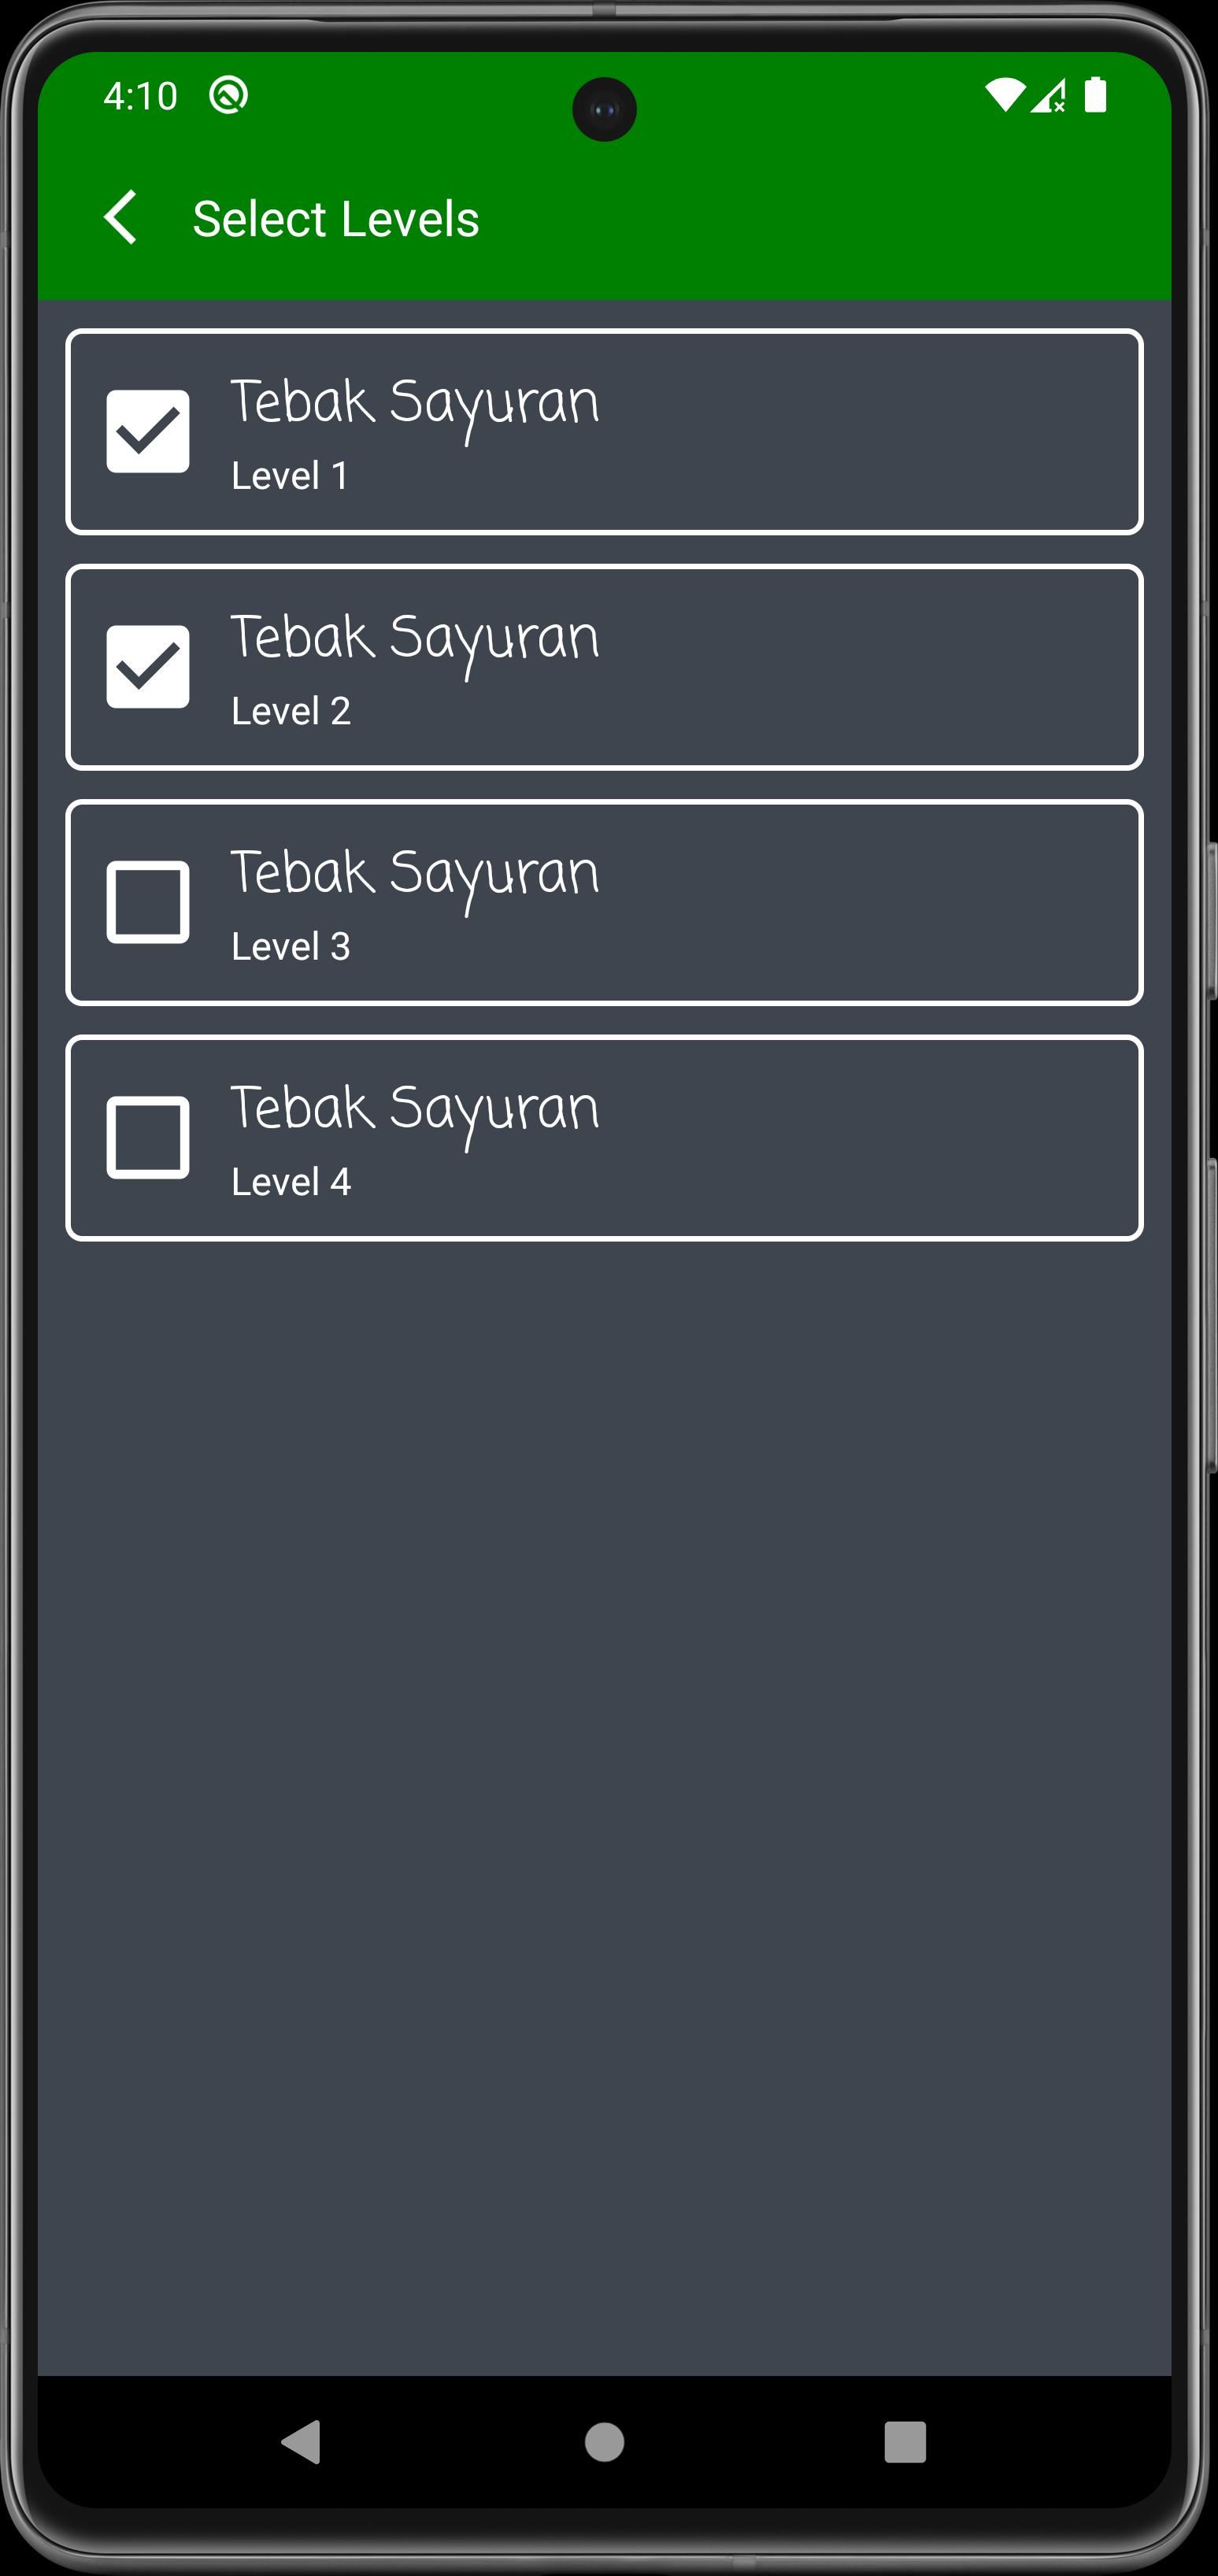Image resolution: width=1218 pixels, height=2576 pixels.
Task: Click the Level 4 label text
Action: [x=291, y=1180]
